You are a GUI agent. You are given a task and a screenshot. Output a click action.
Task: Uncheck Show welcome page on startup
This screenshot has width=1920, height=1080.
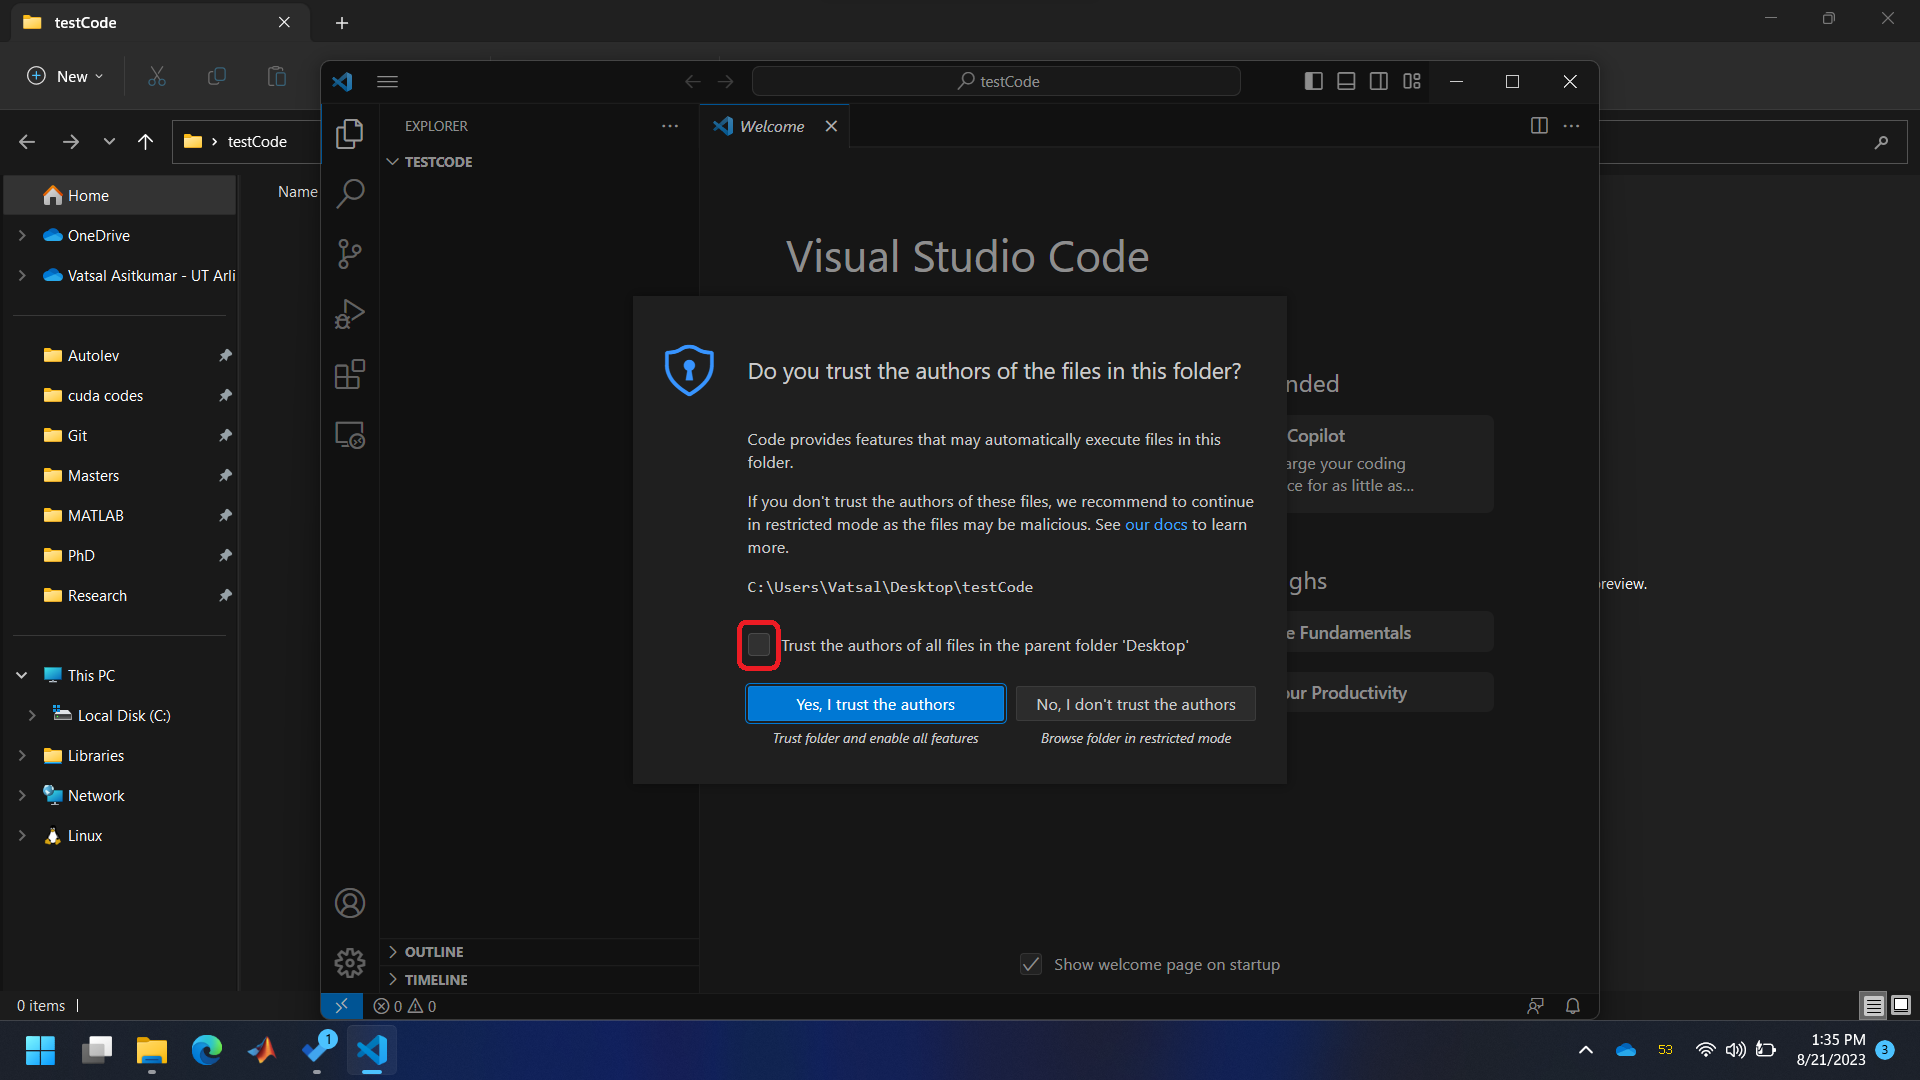click(x=1031, y=964)
